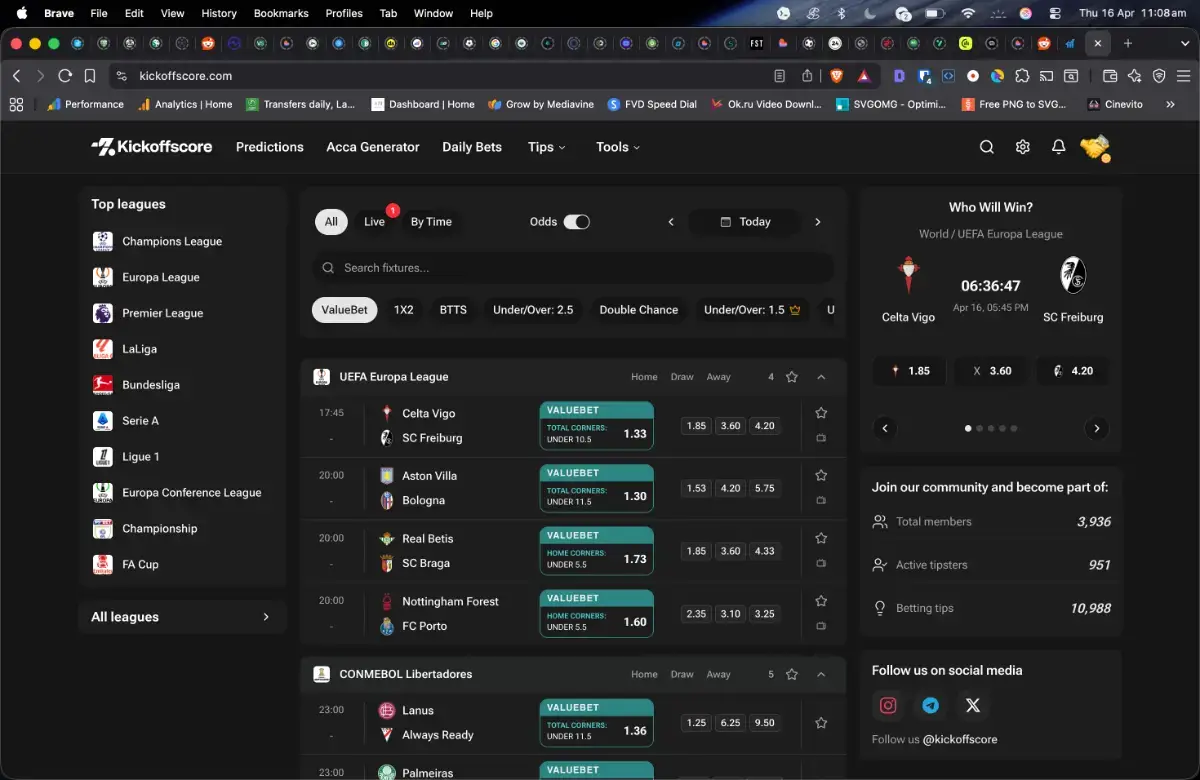Image resolution: width=1200 pixels, height=780 pixels.
Task: Favorite the Celta Vigo match star
Action: tap(821, 413)
